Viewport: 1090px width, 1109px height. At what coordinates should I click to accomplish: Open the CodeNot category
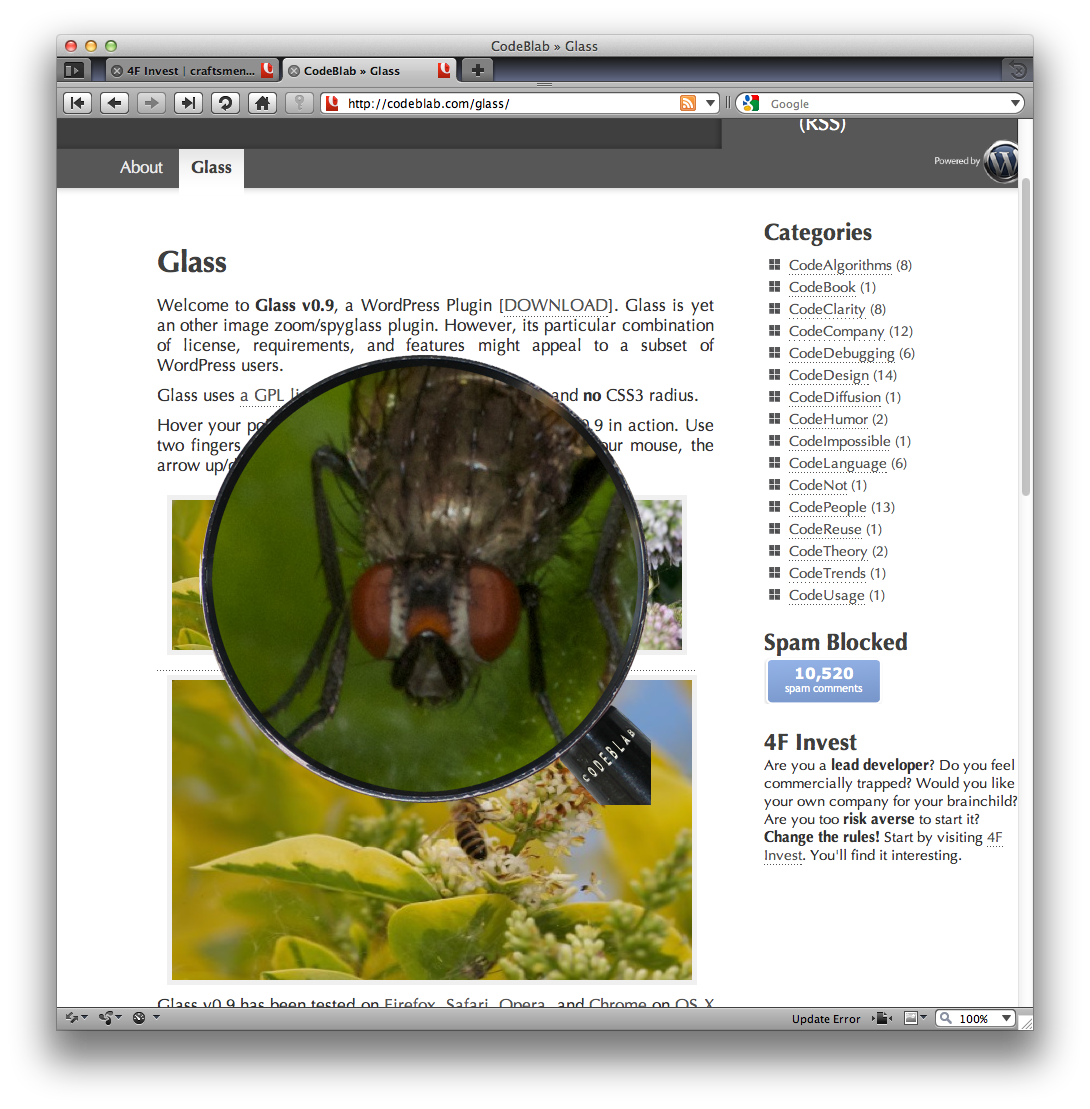pyautogui.click(x=818, y=484)
